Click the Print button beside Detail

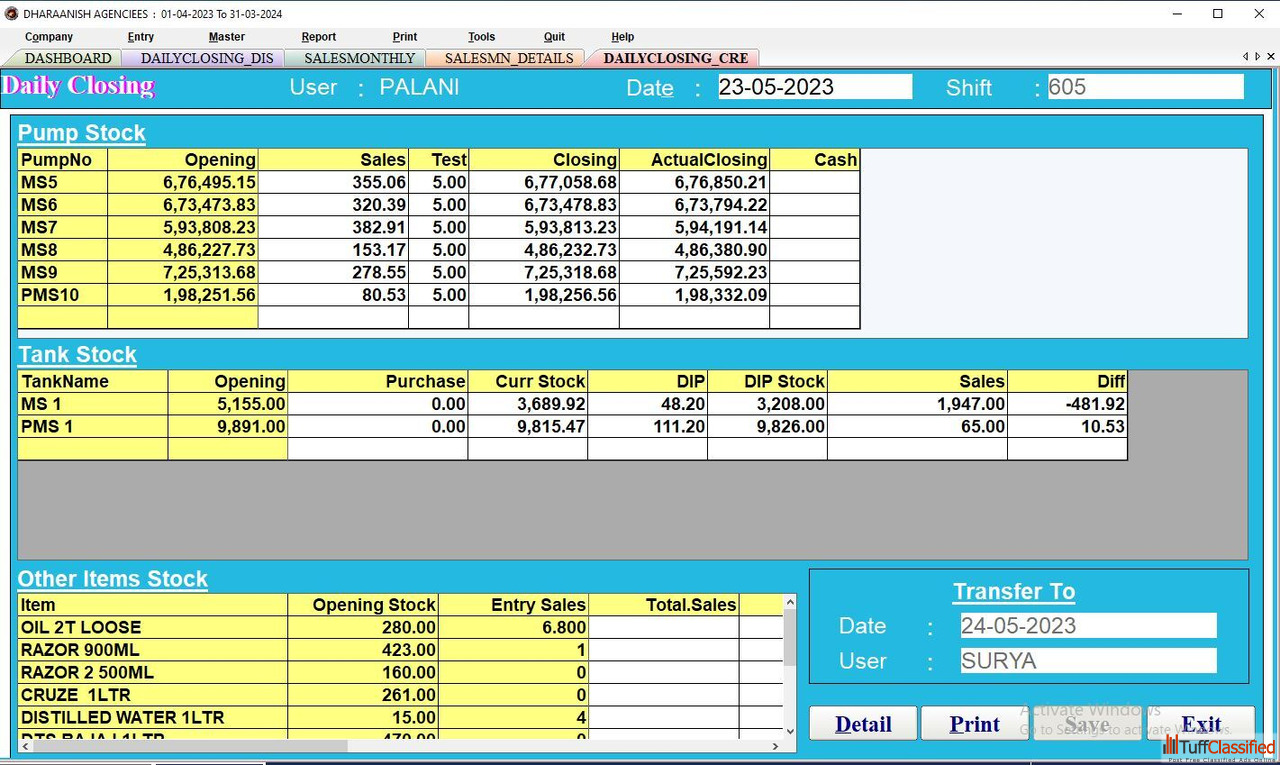click(974, 724)
